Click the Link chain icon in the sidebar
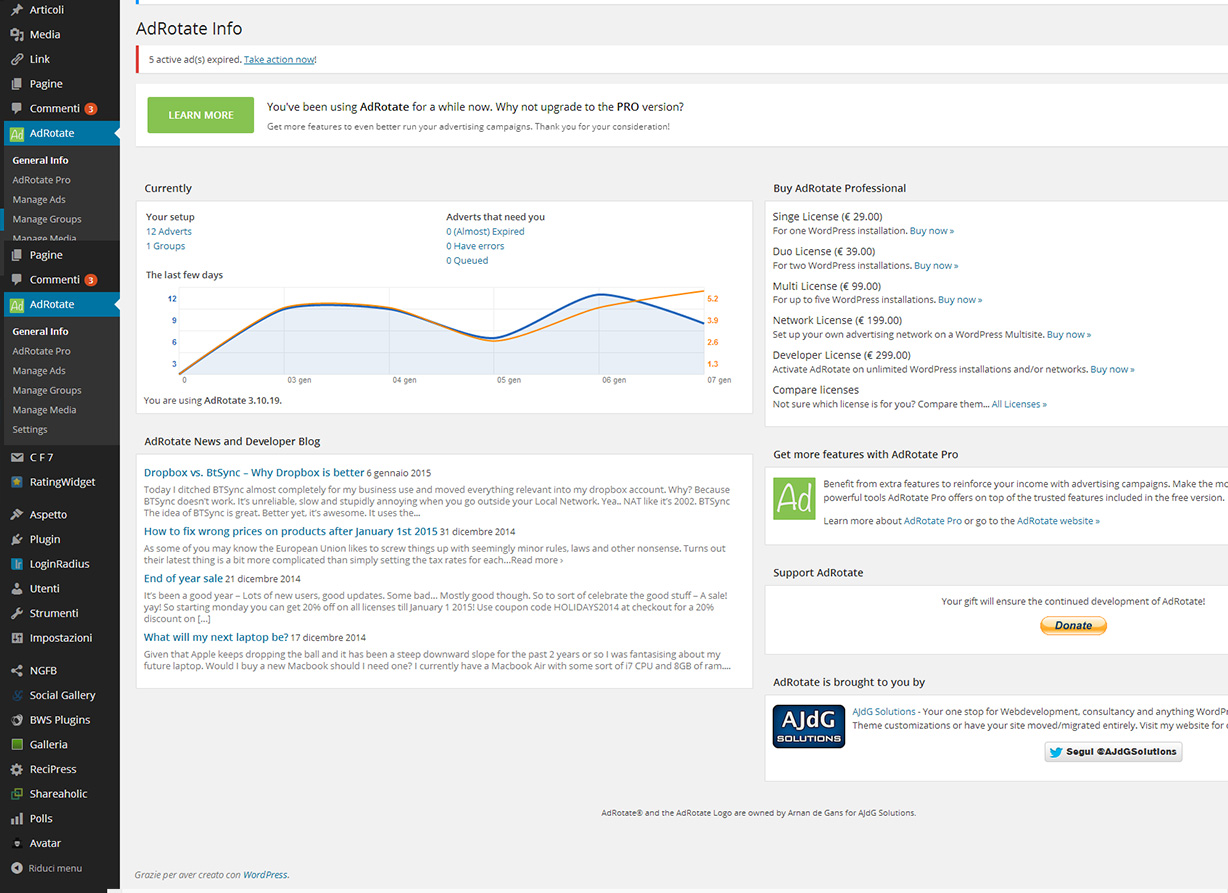The height and width of the screenshot is (893, 1228). (x=17, y=59)
